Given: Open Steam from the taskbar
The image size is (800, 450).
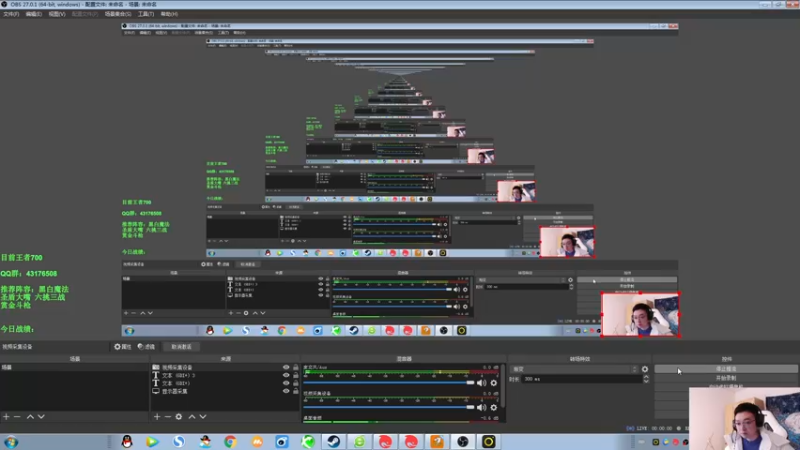Looking at the screenshot, I should (x=334, y=442).
